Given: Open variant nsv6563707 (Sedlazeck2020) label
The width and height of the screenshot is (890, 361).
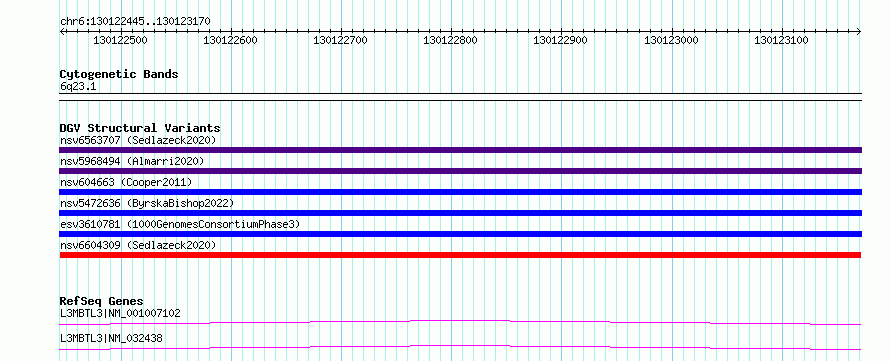Looking at the screenshot, I should coord(138,140).
